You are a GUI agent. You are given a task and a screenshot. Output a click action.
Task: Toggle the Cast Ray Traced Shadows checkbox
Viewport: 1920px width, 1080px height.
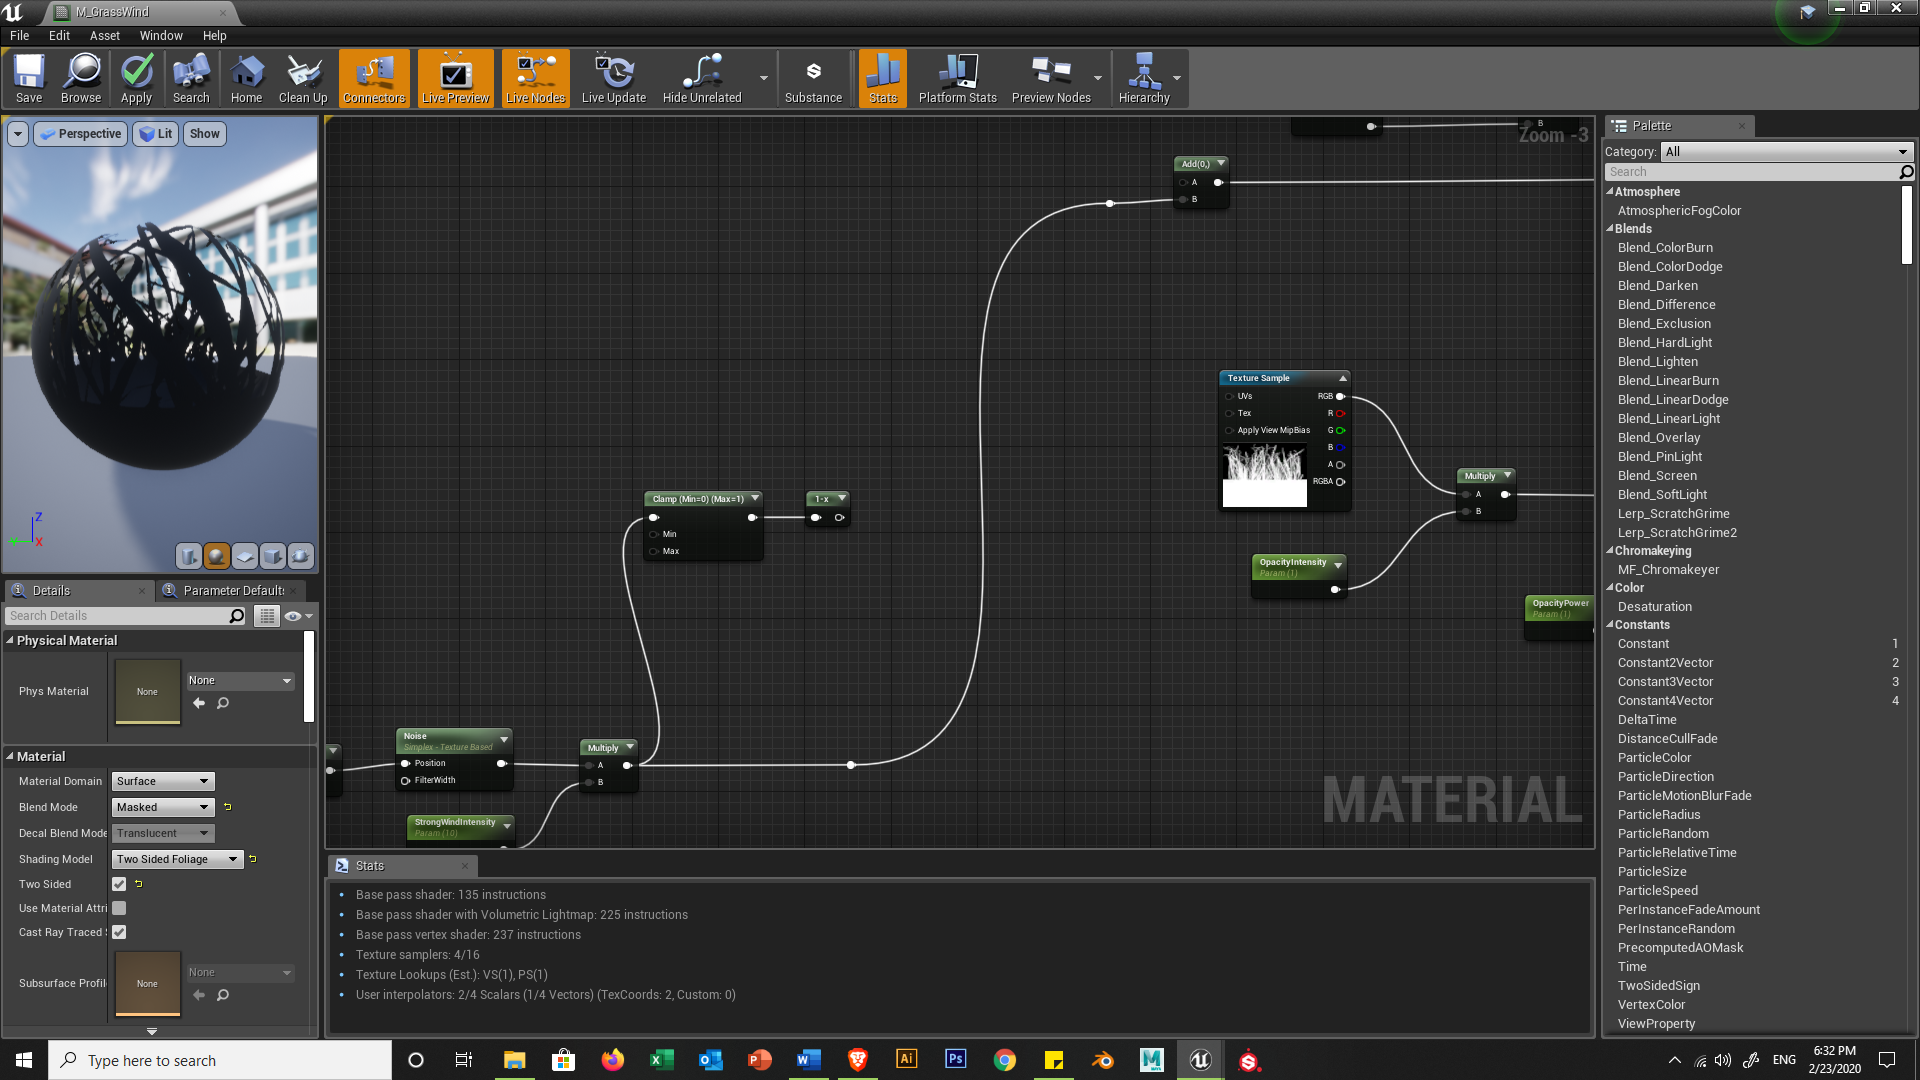pyautogui.click(x=119, y=932)
